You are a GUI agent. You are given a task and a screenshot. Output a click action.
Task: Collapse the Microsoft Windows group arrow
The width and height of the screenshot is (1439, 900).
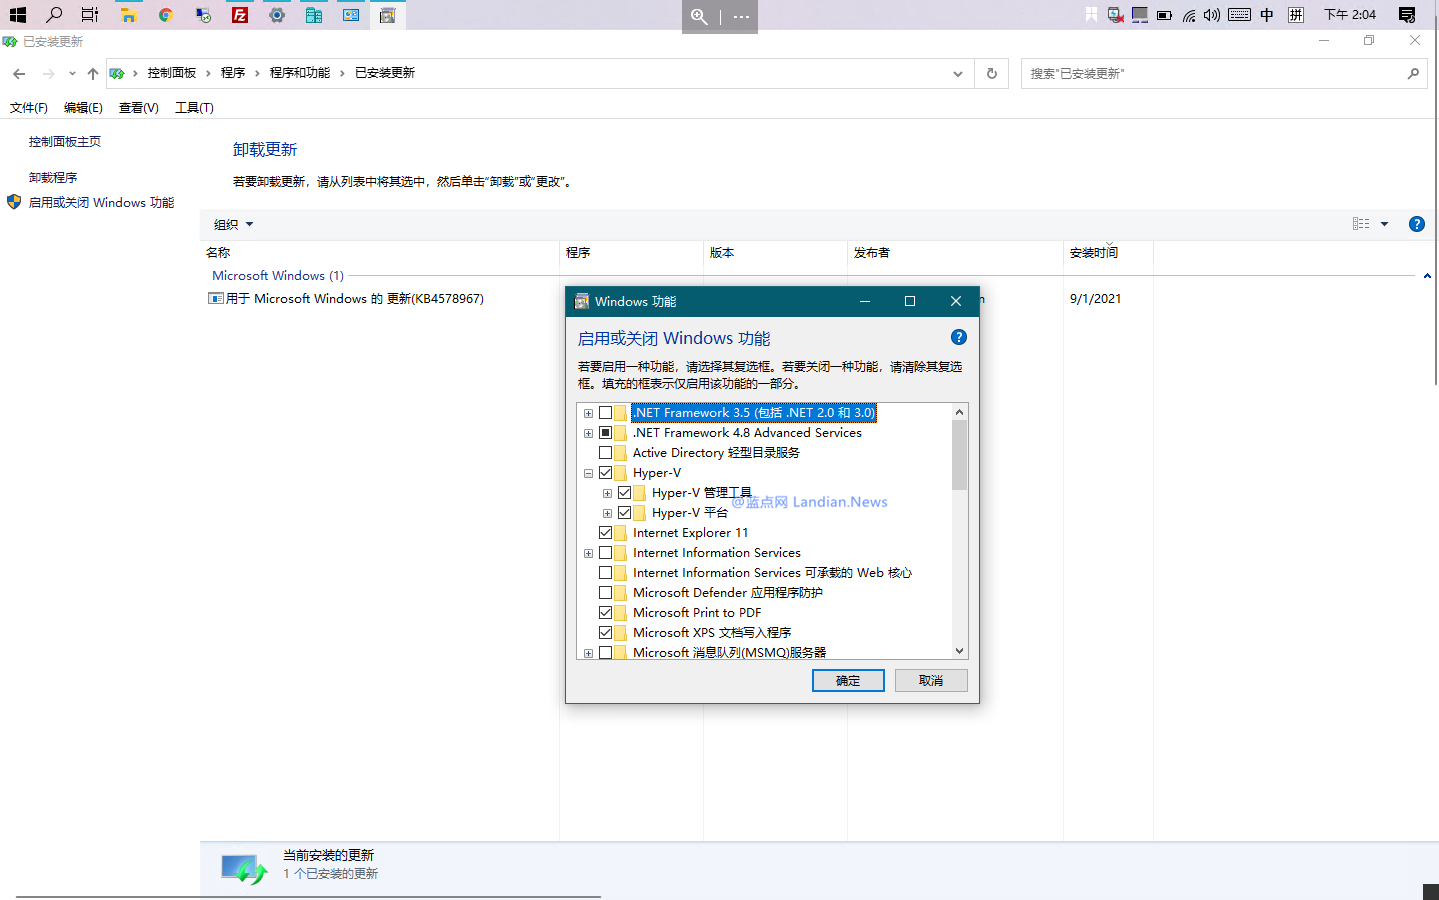point(1427,276)
